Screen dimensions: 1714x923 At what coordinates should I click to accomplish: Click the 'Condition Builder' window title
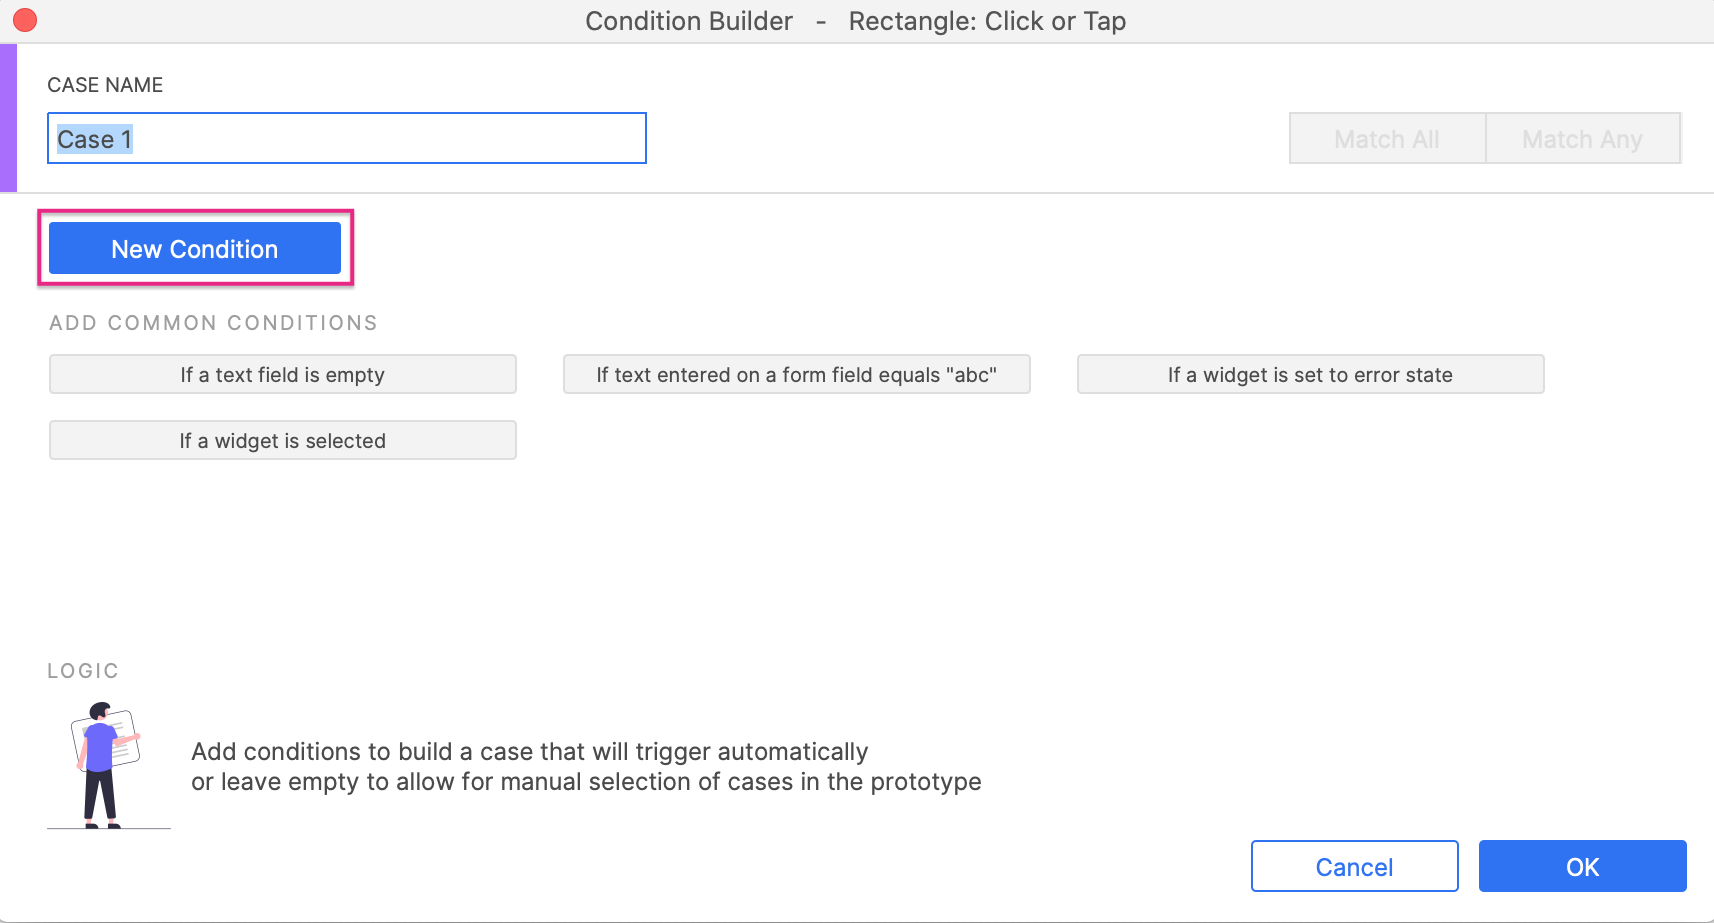689,21
